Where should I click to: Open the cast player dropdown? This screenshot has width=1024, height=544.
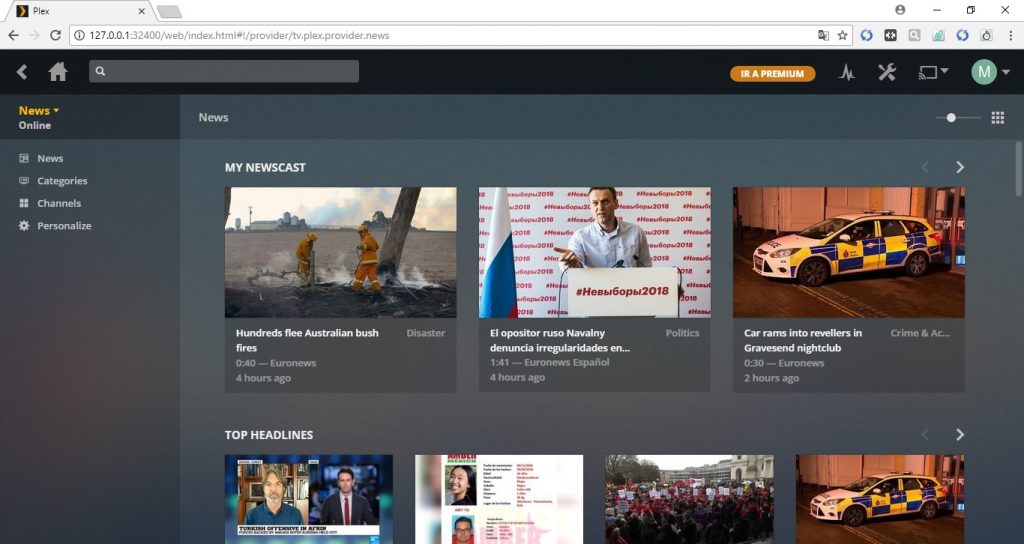(933, 72)
